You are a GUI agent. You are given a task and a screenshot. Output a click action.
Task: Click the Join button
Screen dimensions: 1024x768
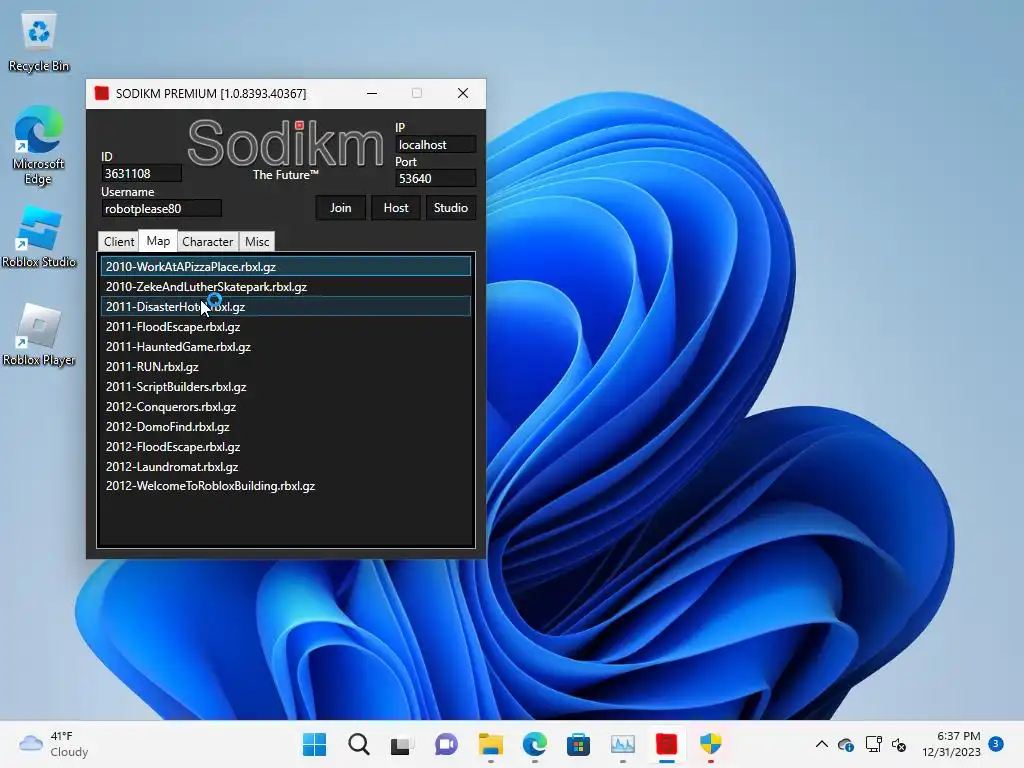click(340, 208)
